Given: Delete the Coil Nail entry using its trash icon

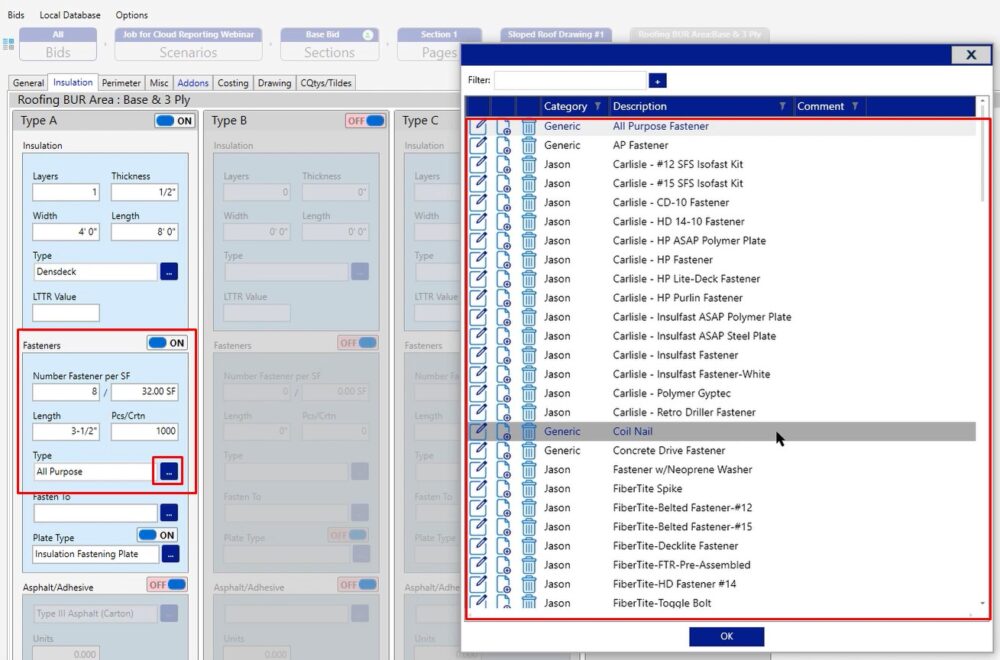Looking at the screenshot, I should [x=528, y=432].
